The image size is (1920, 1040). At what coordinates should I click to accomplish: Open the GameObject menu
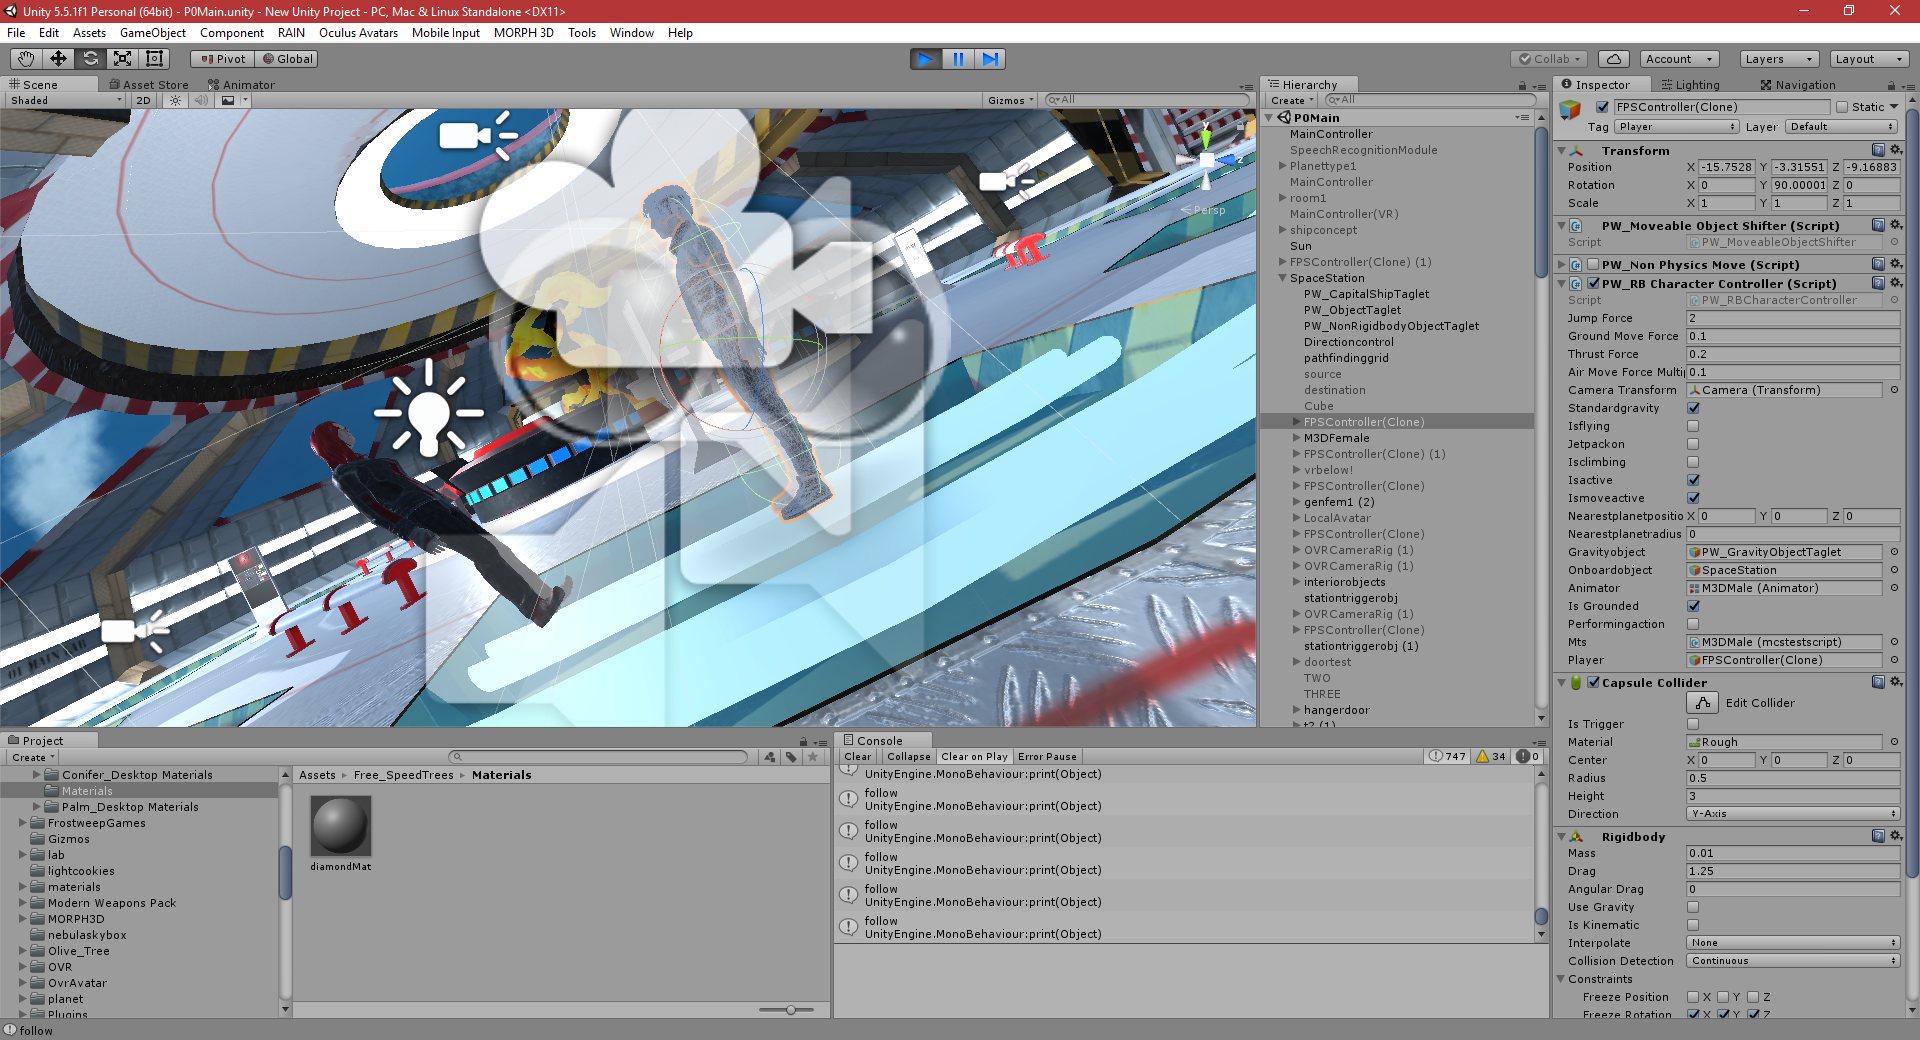[152, 33]
